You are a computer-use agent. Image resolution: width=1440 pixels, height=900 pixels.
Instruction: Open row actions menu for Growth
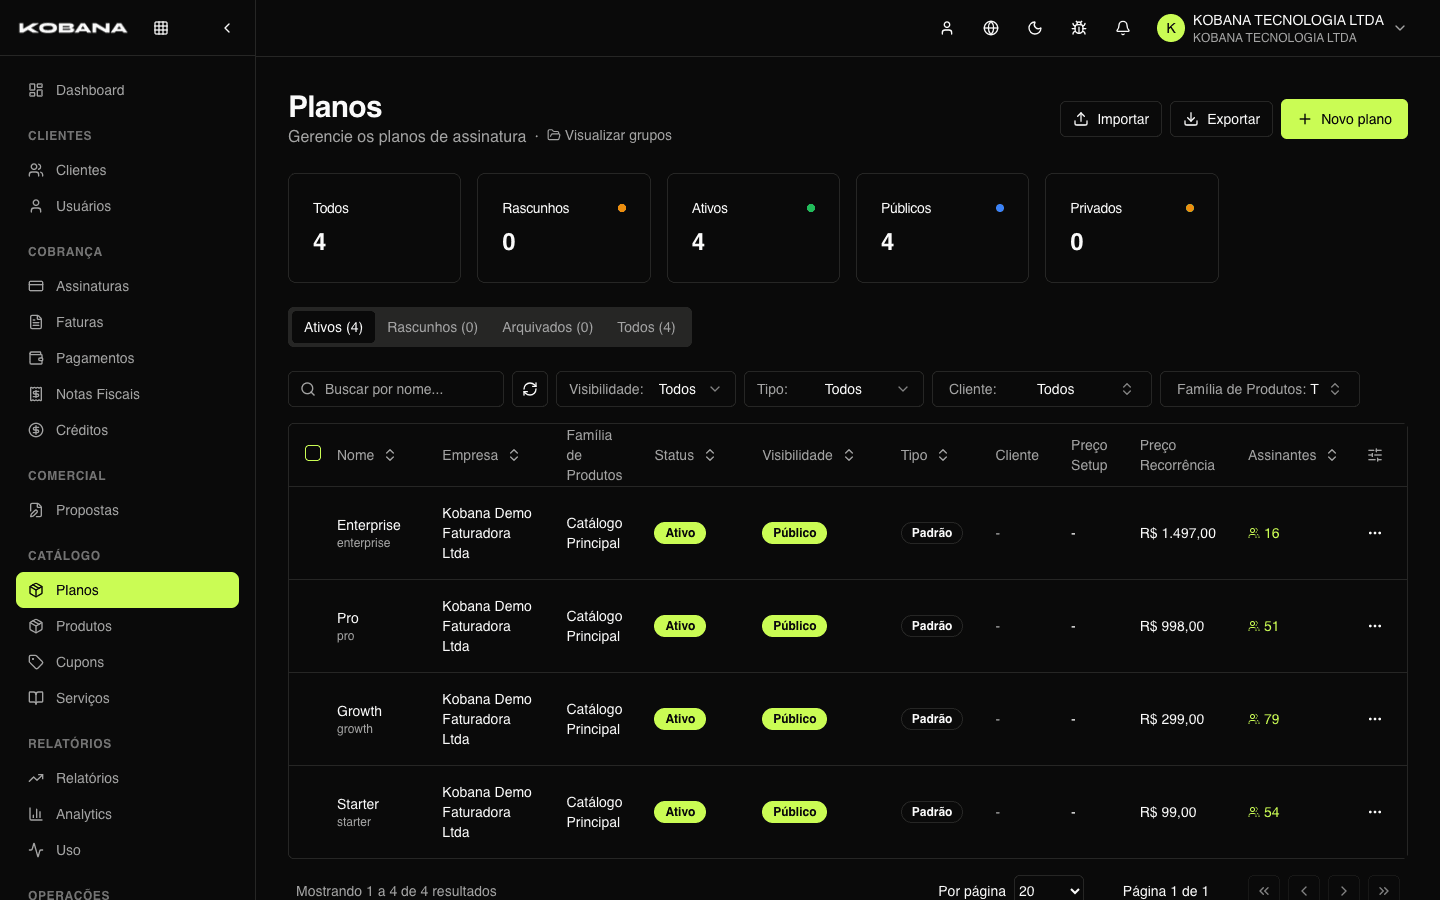pyautogui.click(x=1375, y=719)
